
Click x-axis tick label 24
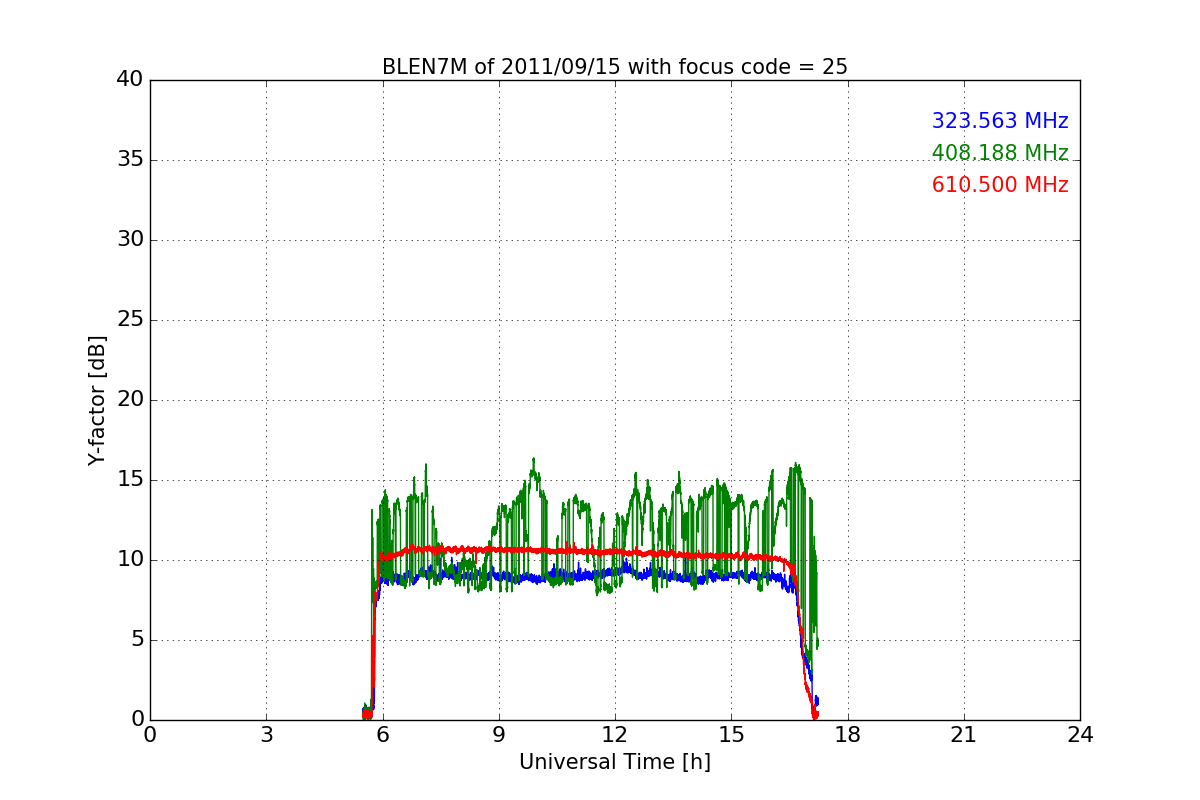pyautogui.click(x=1080, y=734)
